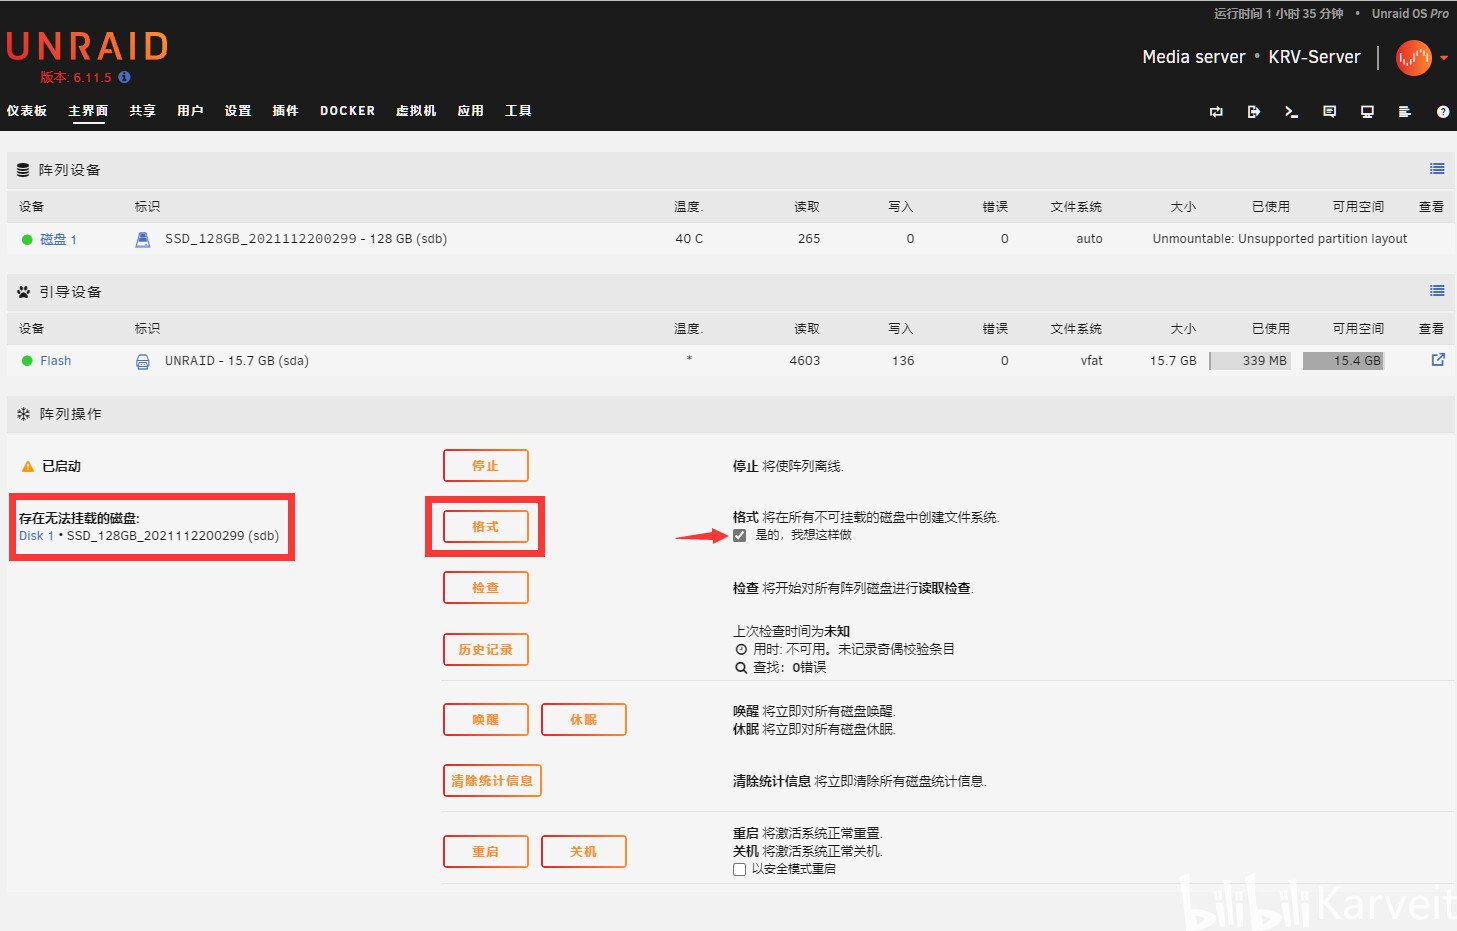Click the green status dot for 磁盘 1

27,239
